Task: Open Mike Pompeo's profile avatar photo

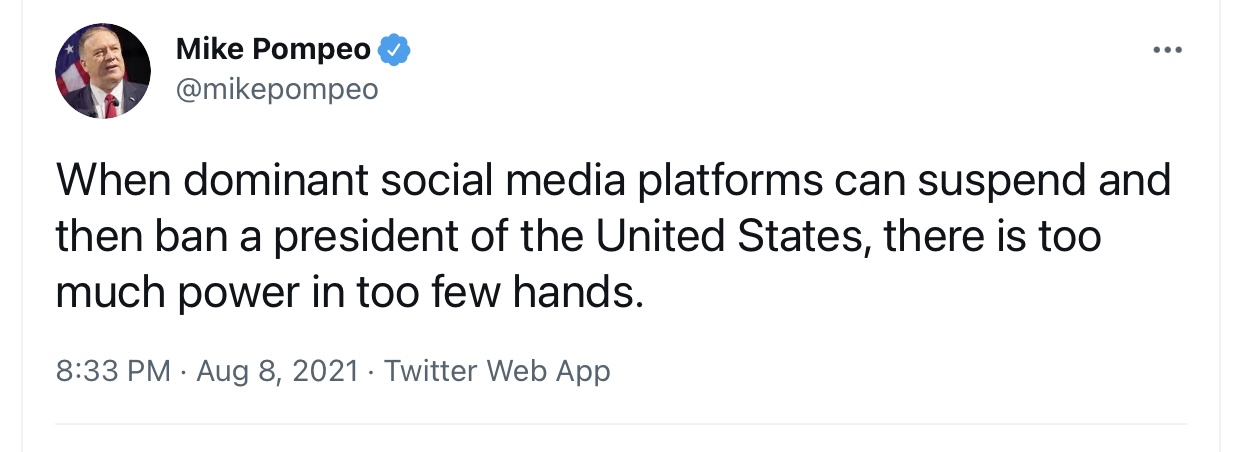Action: 102,71
